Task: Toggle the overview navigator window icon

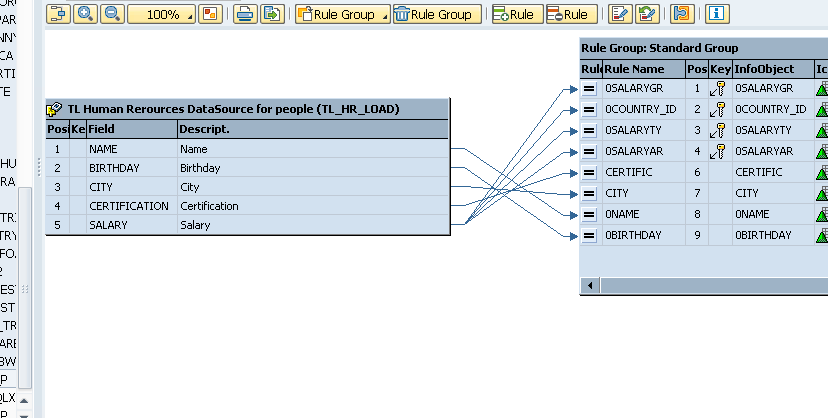Action: point(210,14)
